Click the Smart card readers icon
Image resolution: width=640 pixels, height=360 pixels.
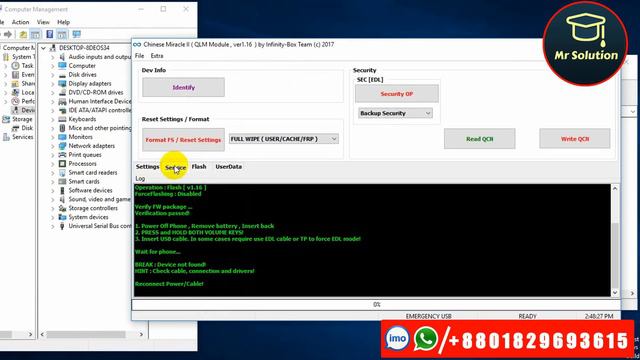(62, 173)
